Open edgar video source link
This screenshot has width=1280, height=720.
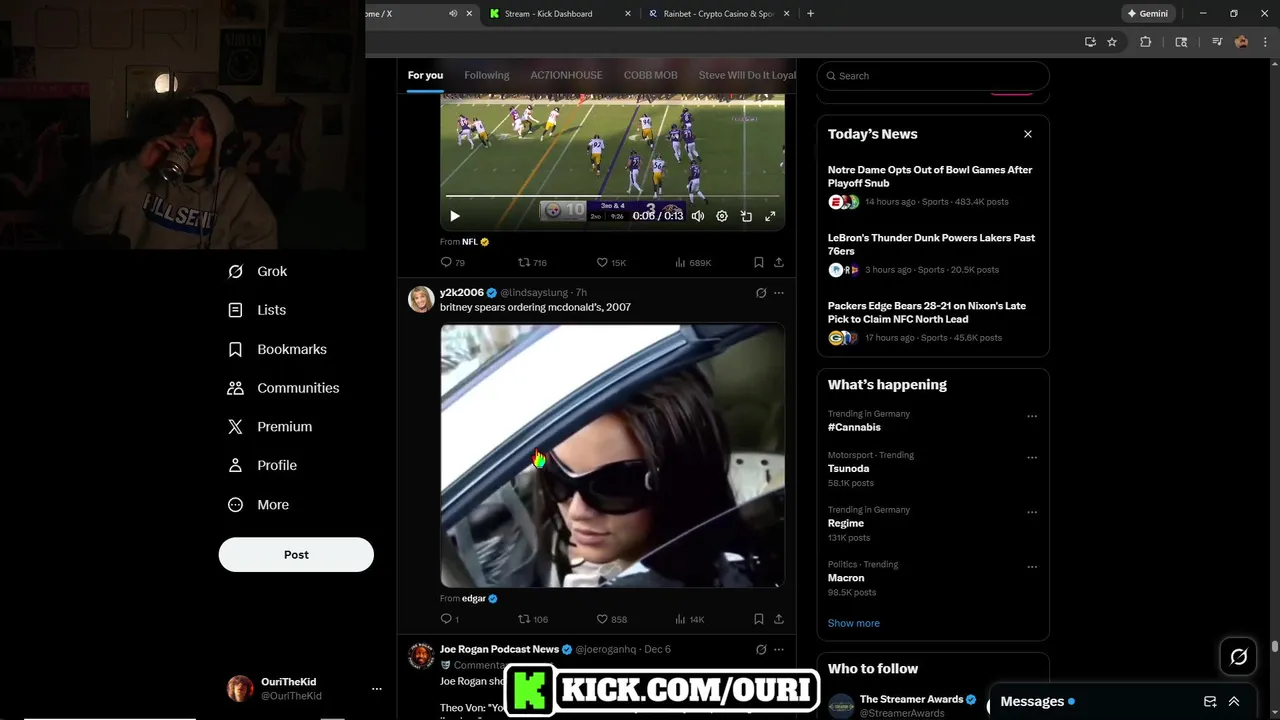point(479,598)
